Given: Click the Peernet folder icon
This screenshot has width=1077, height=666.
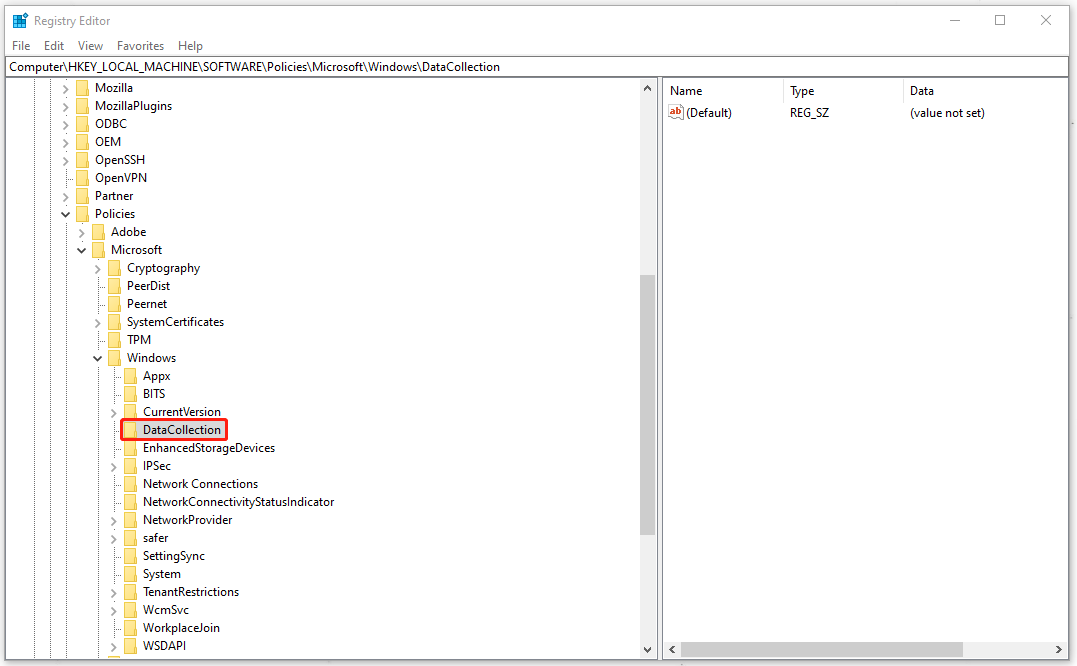Looking at the screenshot, I should tap(115, 303).
